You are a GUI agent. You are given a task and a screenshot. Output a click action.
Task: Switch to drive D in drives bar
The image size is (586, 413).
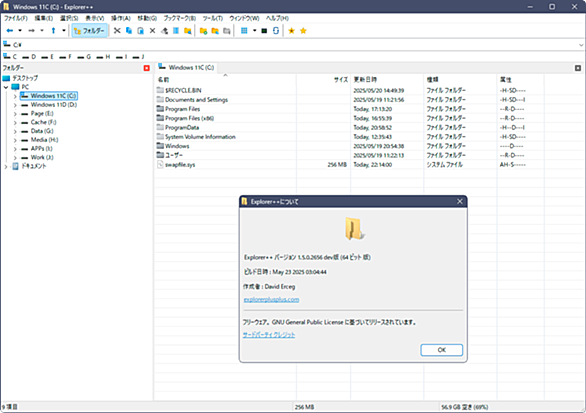coord(29,57)
